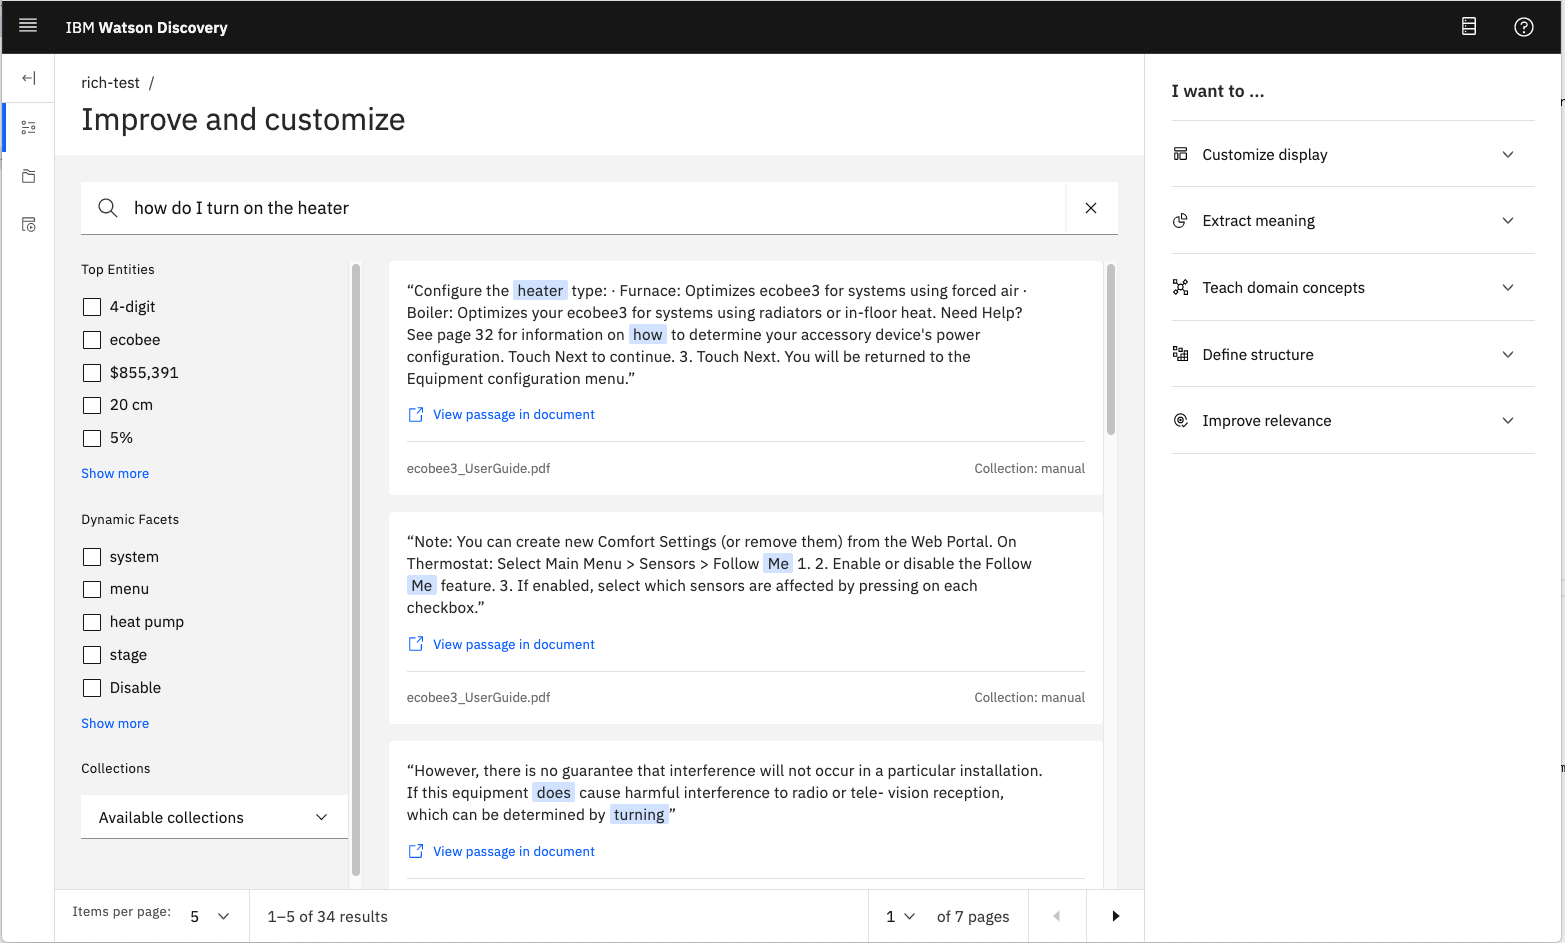Click the Define structure icon
Image resolution: width=1565 pixels, height=943 pixels.
point(1180,354)
